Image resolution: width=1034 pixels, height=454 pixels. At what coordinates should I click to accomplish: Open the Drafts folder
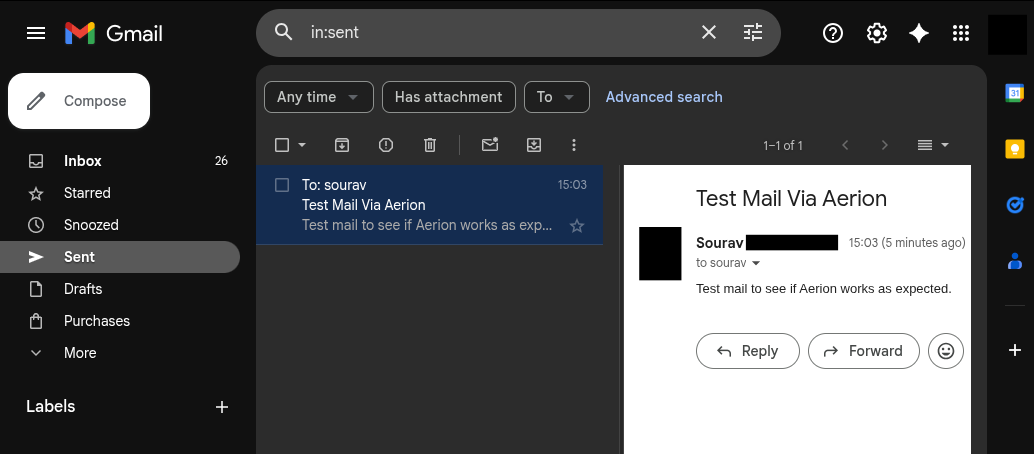(120, 289)
